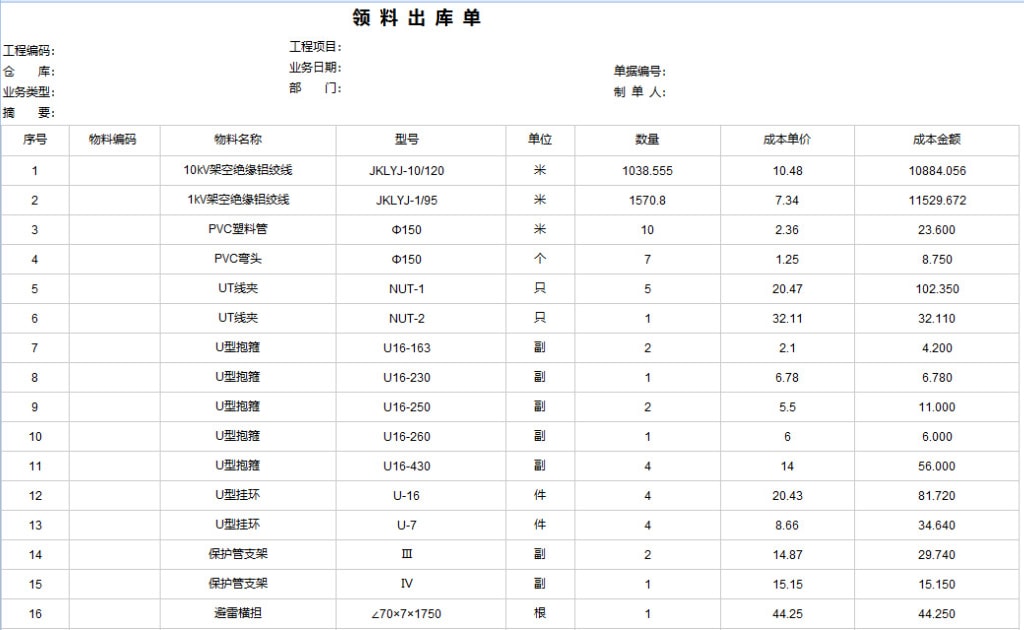The height and width of the screenshot is (630, 1024).
Task: Select cell 1kV架空绝缘铝绞线
Action: click(x=248, y=200)
